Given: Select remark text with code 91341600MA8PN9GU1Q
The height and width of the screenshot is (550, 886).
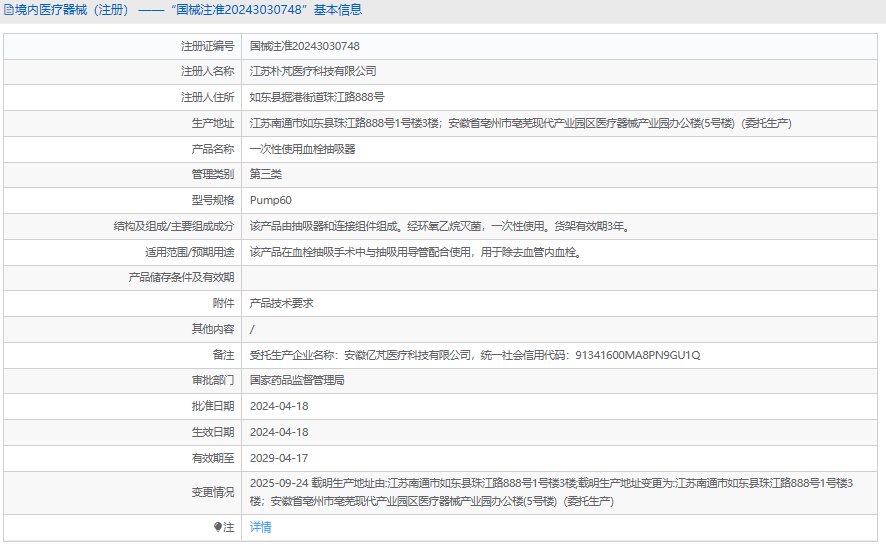Looking at the screenshot, I should (475, 355).
